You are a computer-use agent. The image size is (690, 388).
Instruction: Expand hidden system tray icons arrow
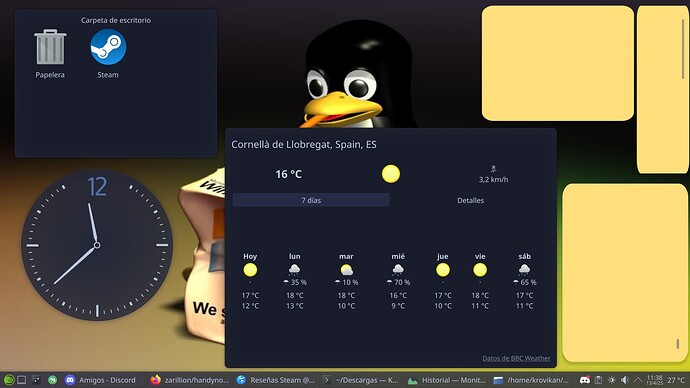[x=638, y=380]
